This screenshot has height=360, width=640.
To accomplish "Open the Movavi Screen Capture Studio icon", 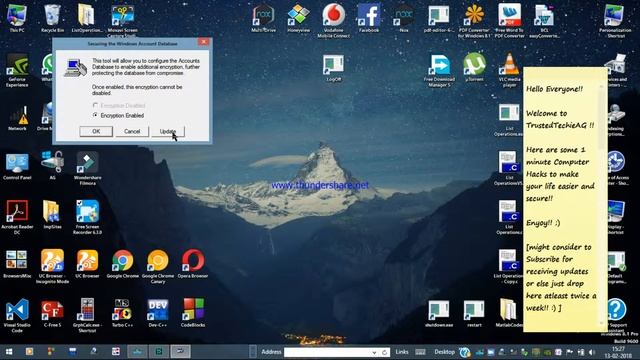I will tap(122, 20).
